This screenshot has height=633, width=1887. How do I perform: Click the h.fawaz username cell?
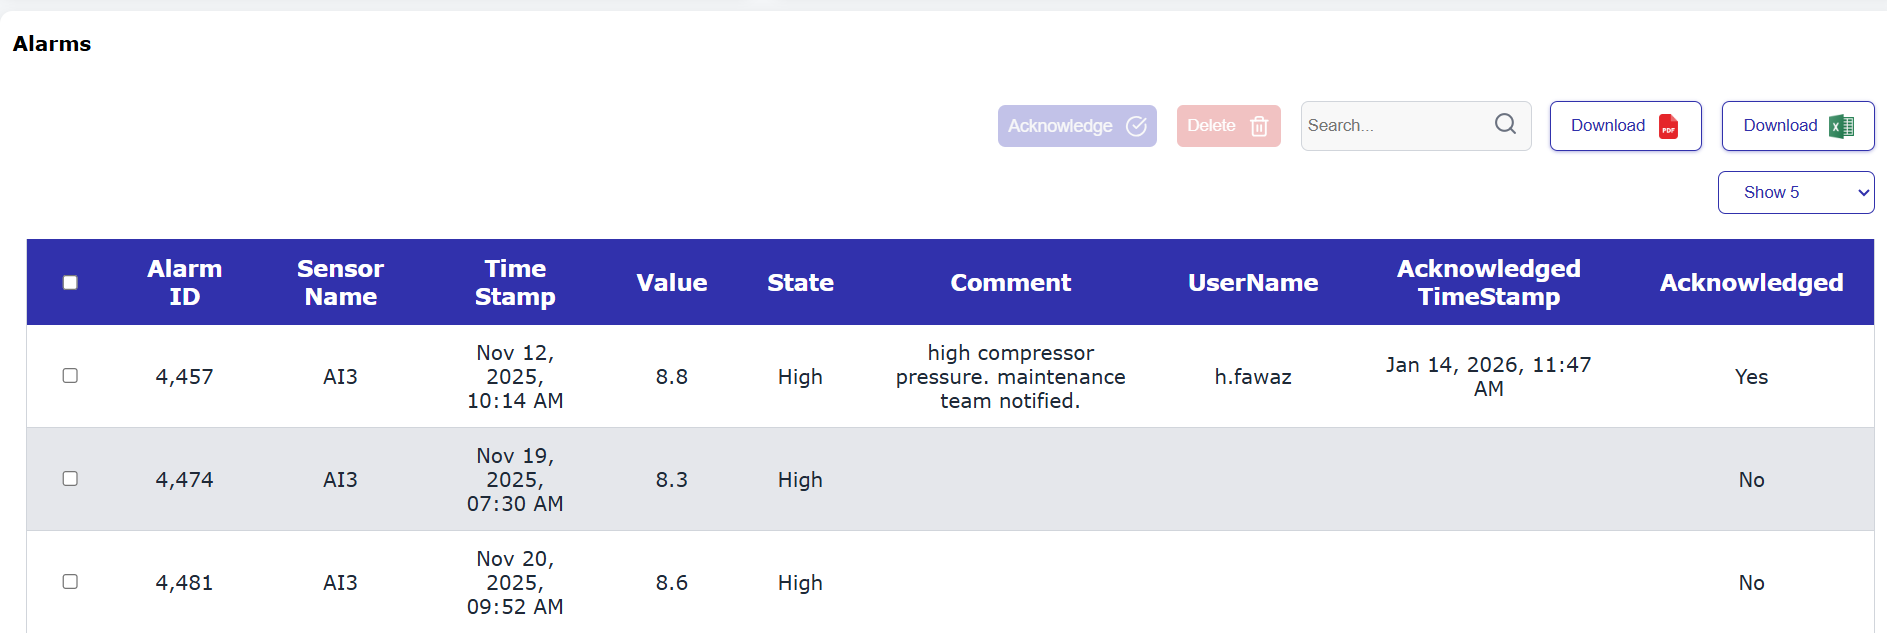(1252, 377)
